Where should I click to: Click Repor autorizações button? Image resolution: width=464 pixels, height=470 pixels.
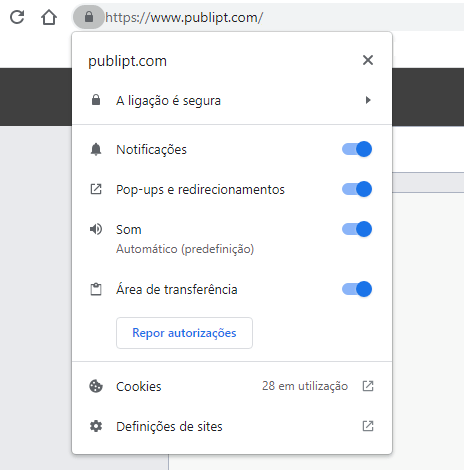point(184,333)
